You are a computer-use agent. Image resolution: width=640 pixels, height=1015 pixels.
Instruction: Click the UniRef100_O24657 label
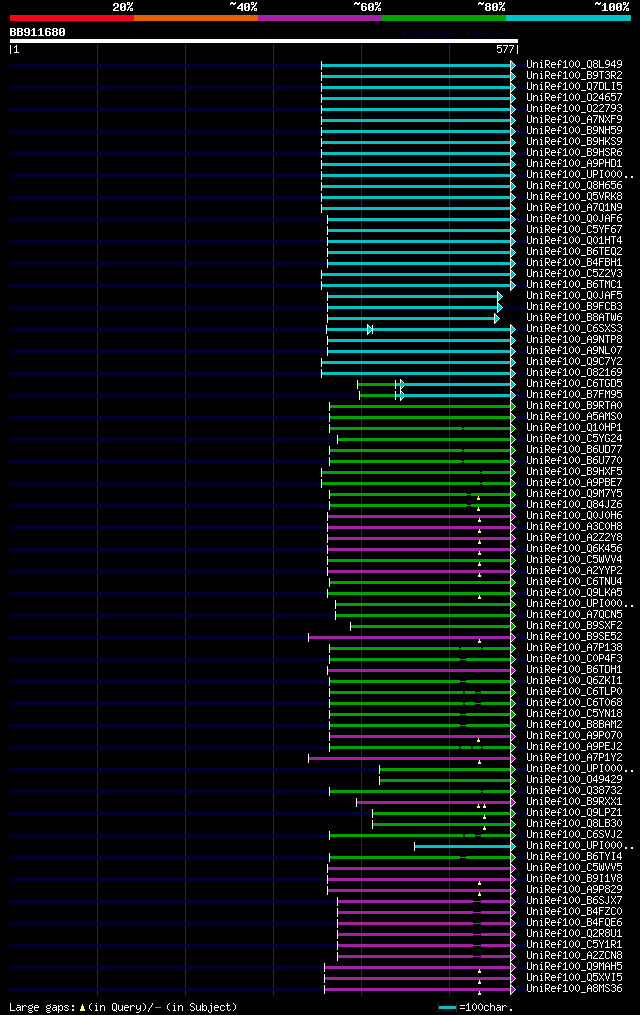(x=574, y=98)
